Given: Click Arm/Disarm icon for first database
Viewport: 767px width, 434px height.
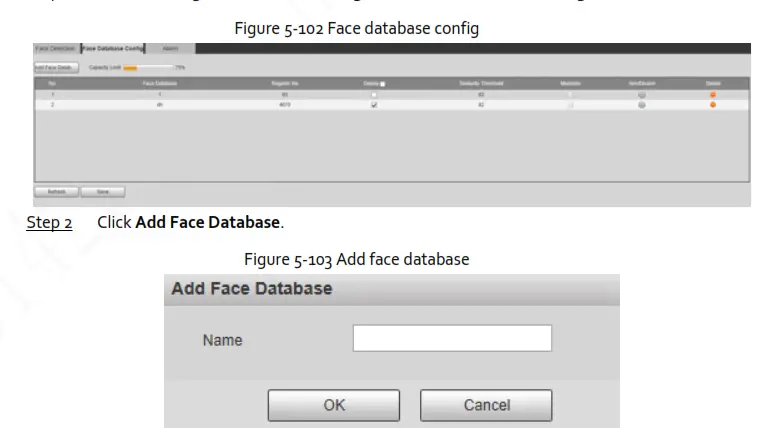Looking at the screenshot, I should coord(641,94).
